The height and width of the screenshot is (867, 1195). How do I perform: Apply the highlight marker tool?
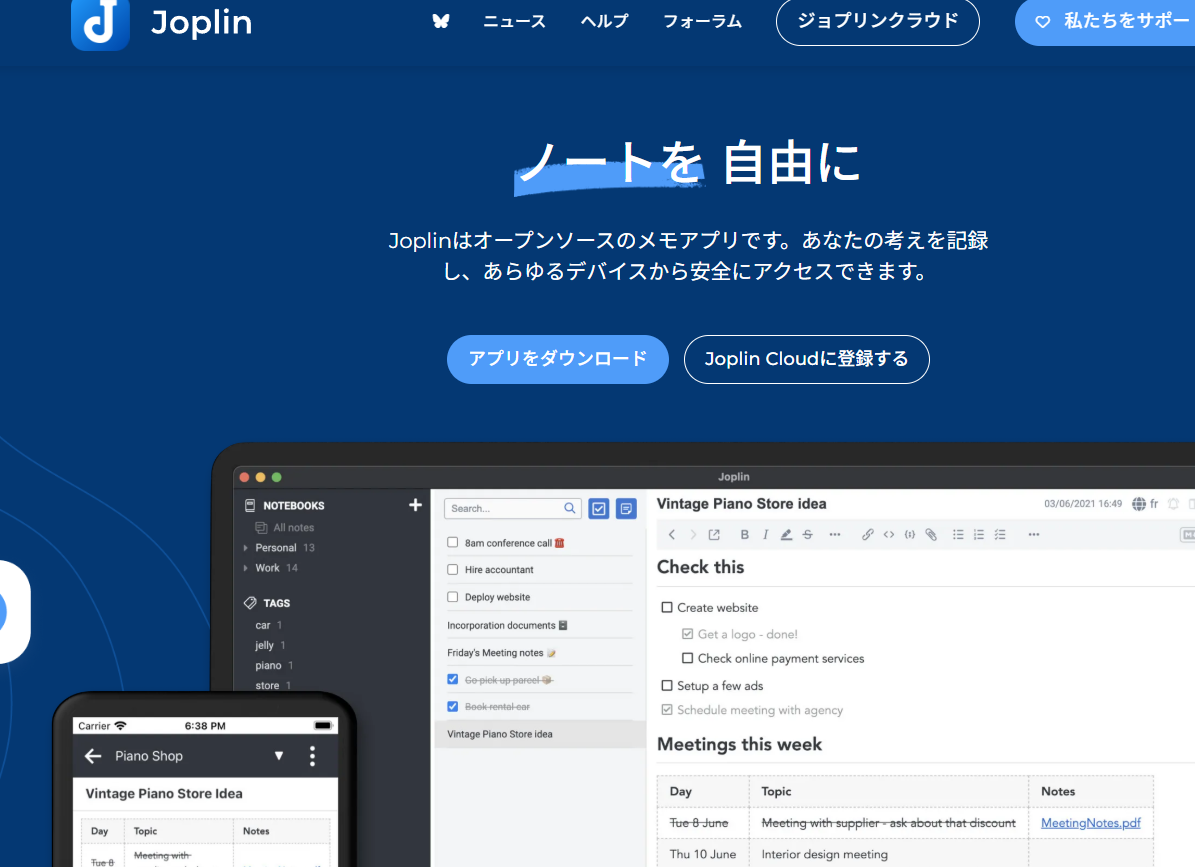(x=787, y=535)
